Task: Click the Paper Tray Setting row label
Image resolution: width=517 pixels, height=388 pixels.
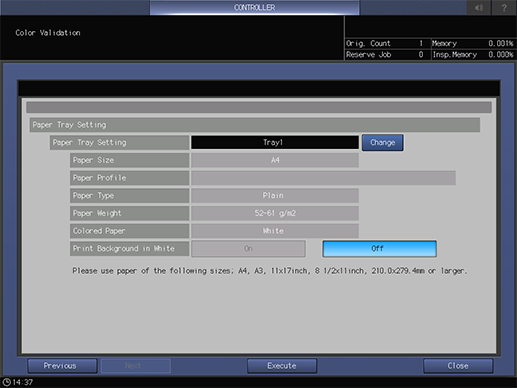Action: pos(119,142)
